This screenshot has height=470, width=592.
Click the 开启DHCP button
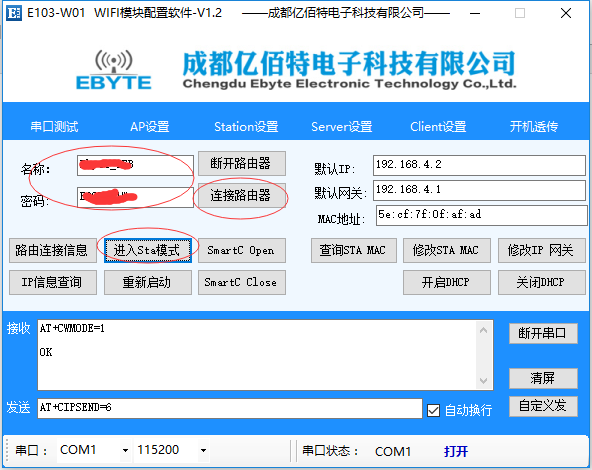coord(447,282)
